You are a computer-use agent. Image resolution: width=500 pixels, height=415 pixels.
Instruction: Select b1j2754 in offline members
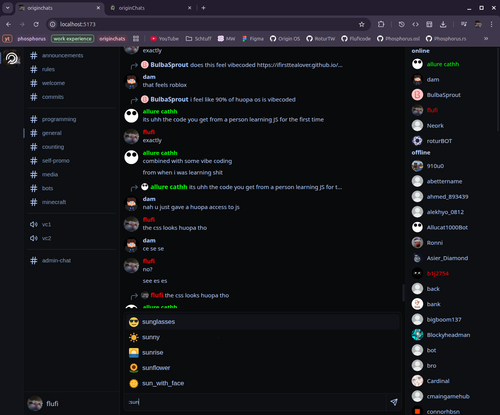tap(452, 273)
